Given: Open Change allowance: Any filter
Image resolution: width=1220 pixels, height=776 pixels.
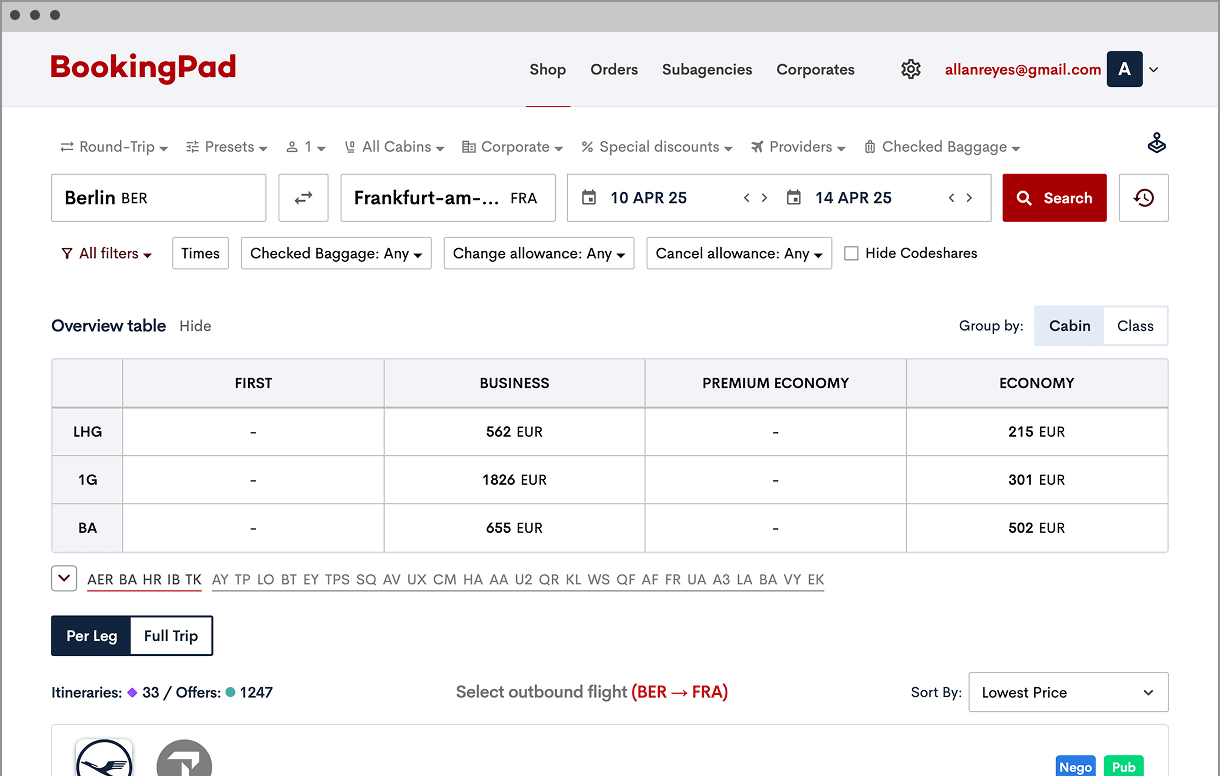Looking at the screenshot, I should point(539,254).
